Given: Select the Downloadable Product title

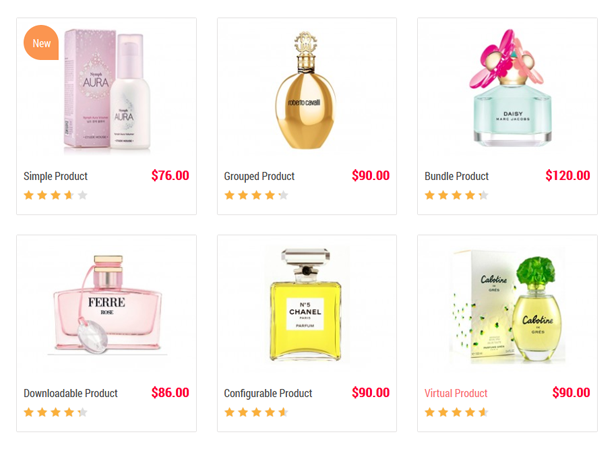Looking at the screenshot, I should click(71, 393).
